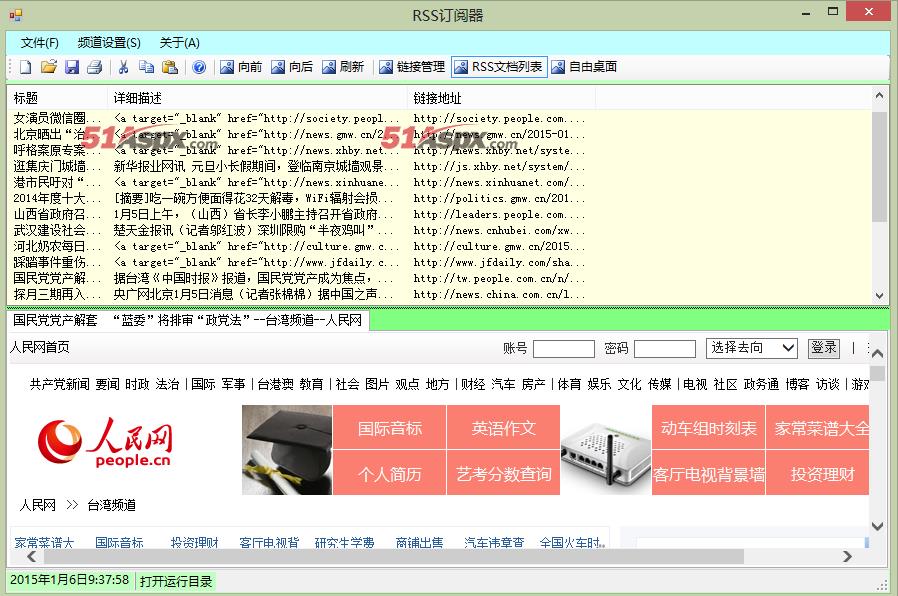Click the 人民网 people.cn logo

[104, 442]
